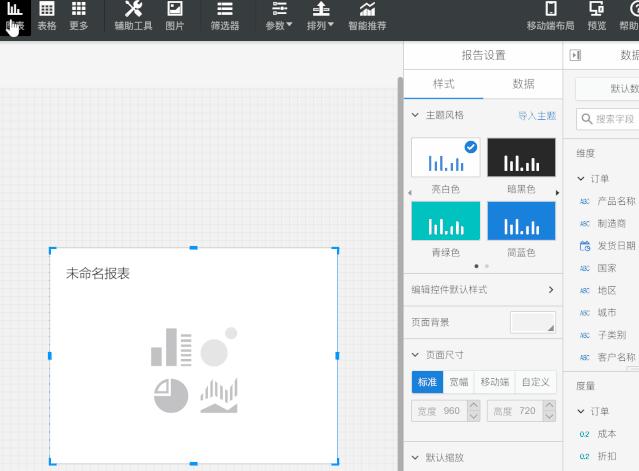Increase the 宽度 width value
Image resolution: width=639 pixels, height=471 pixels.
tap(474, 405)
